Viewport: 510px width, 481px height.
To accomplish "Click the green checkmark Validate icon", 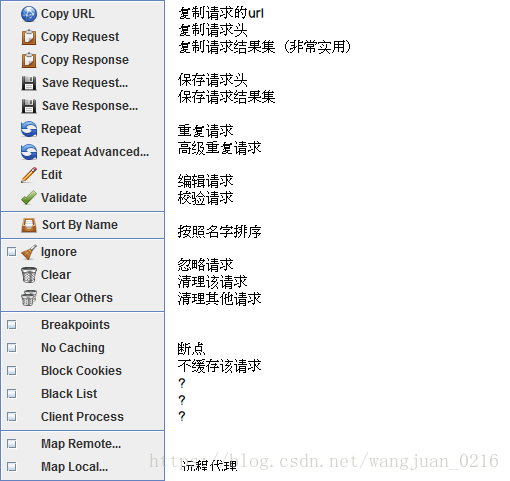I will tap(29, 197).
